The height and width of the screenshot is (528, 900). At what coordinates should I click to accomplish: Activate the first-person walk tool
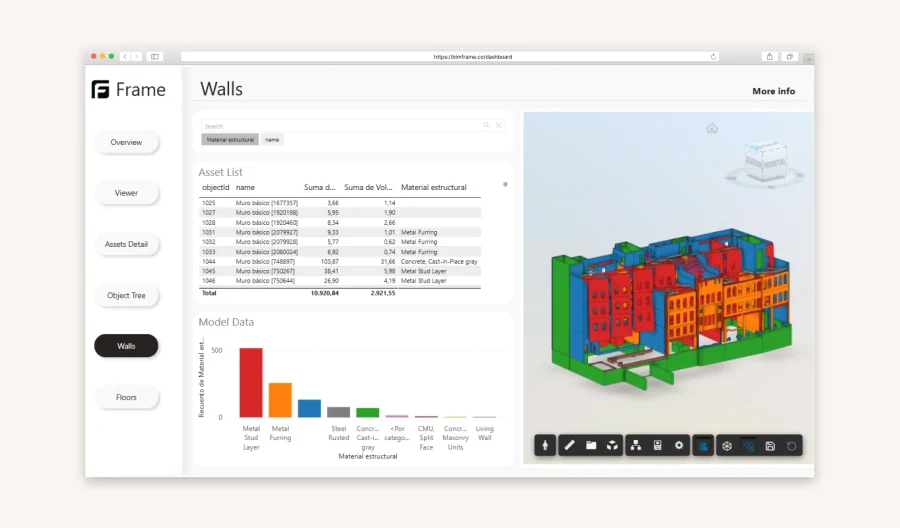[545, 445]
